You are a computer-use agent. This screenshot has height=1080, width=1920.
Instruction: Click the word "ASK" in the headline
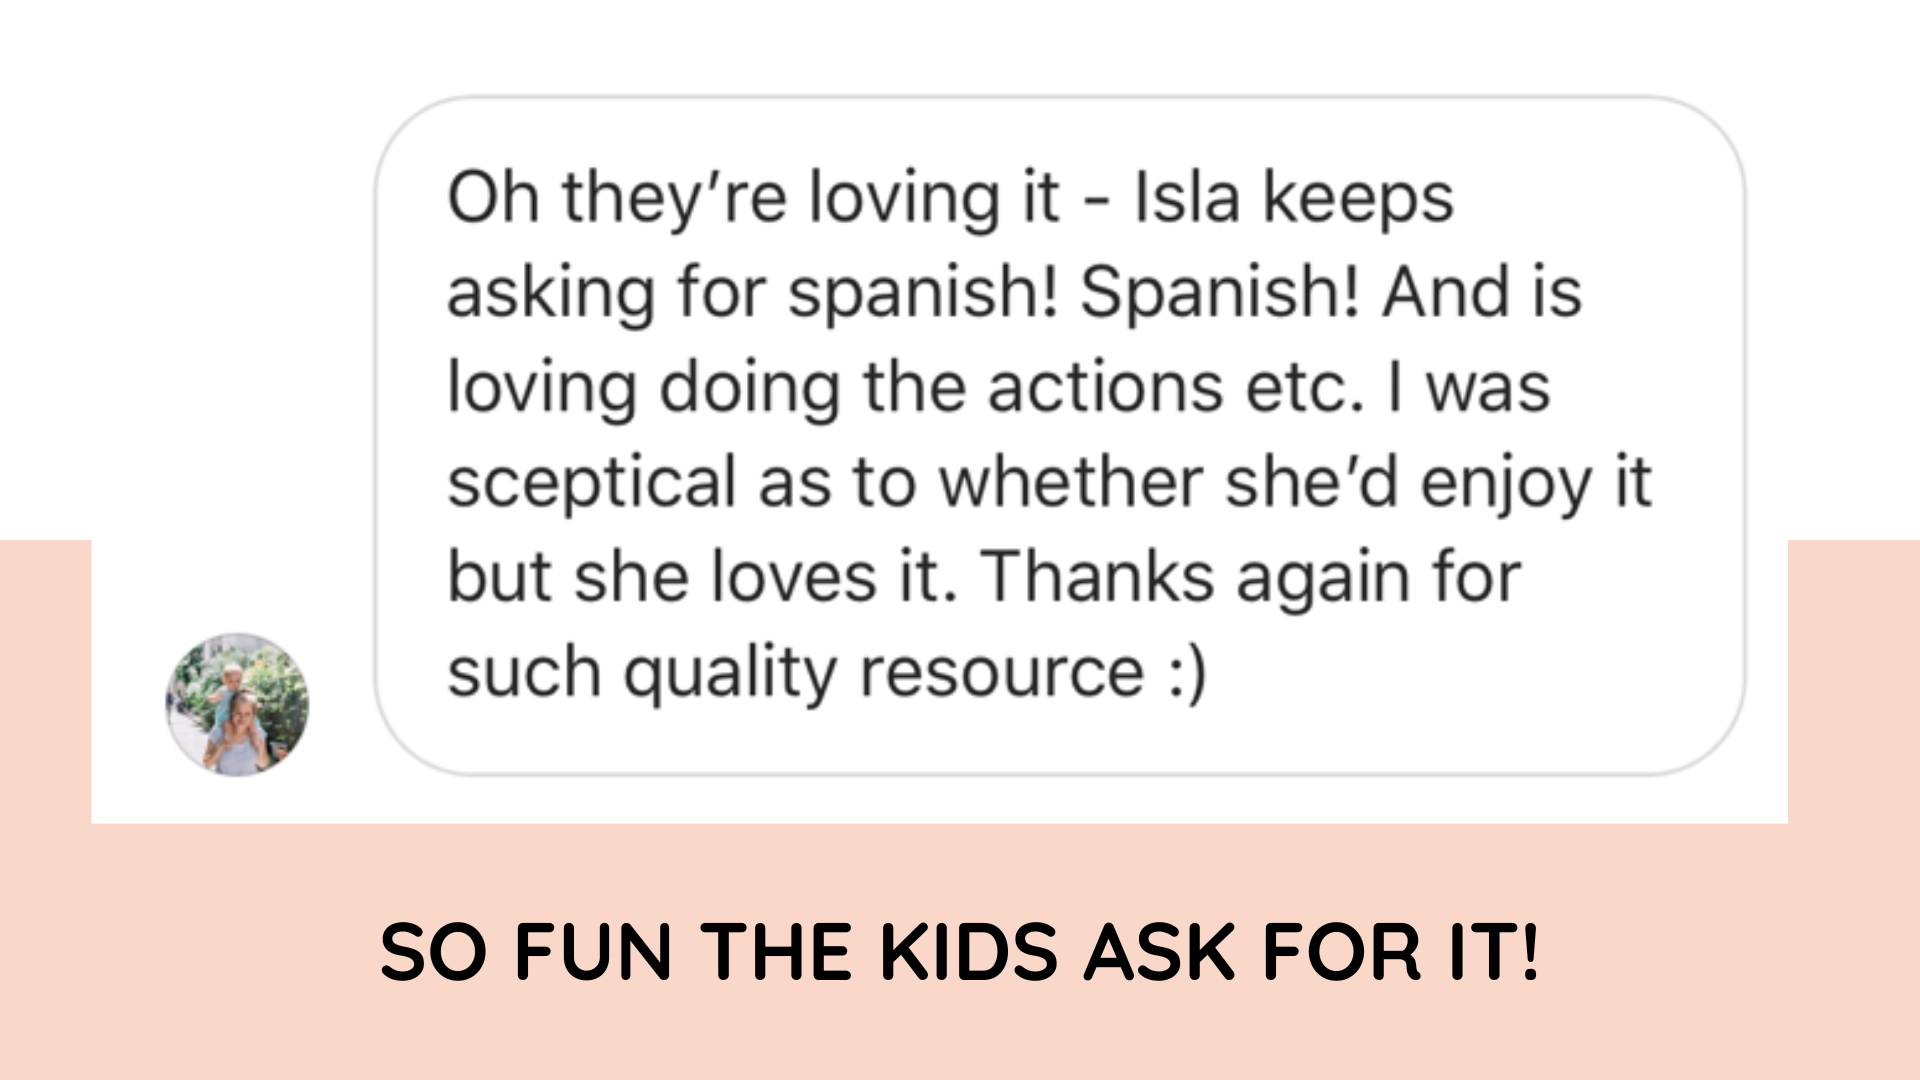pos(1160,951)
